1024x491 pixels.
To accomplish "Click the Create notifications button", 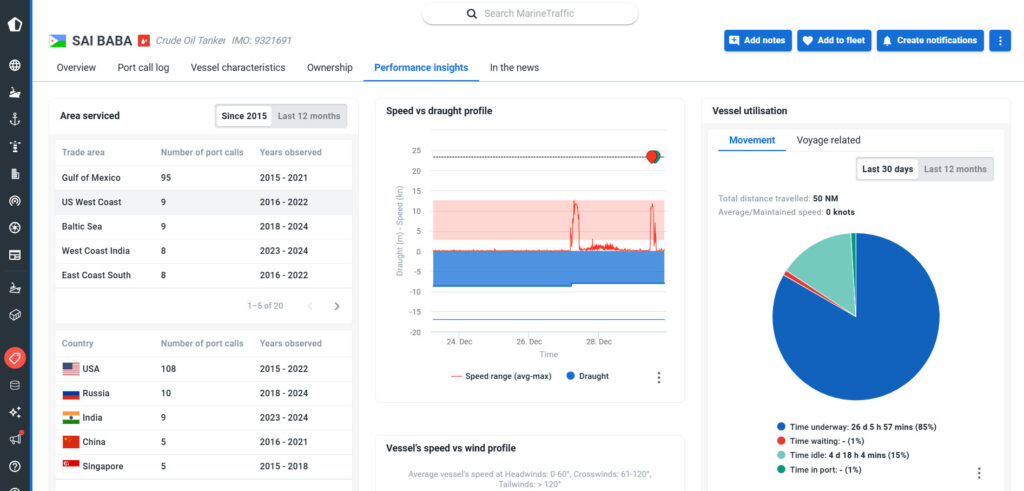I will (930, 41).
